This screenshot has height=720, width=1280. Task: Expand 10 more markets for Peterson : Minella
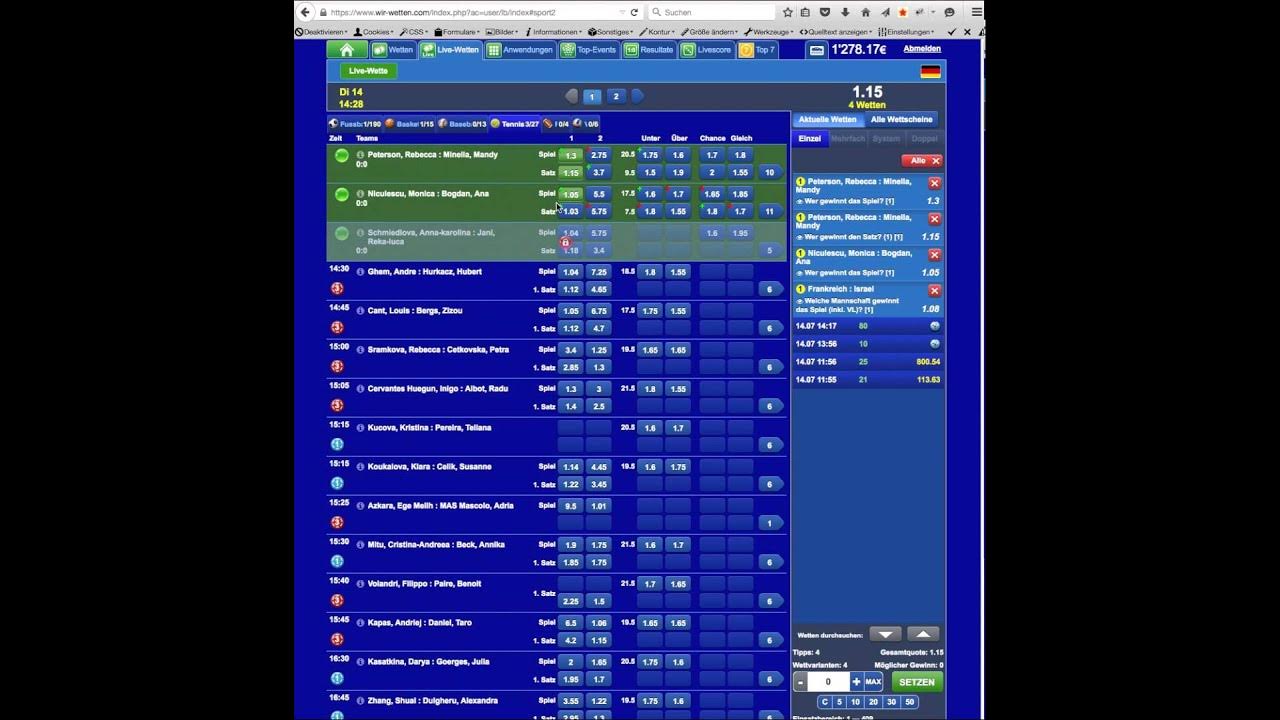pos(770,173)
